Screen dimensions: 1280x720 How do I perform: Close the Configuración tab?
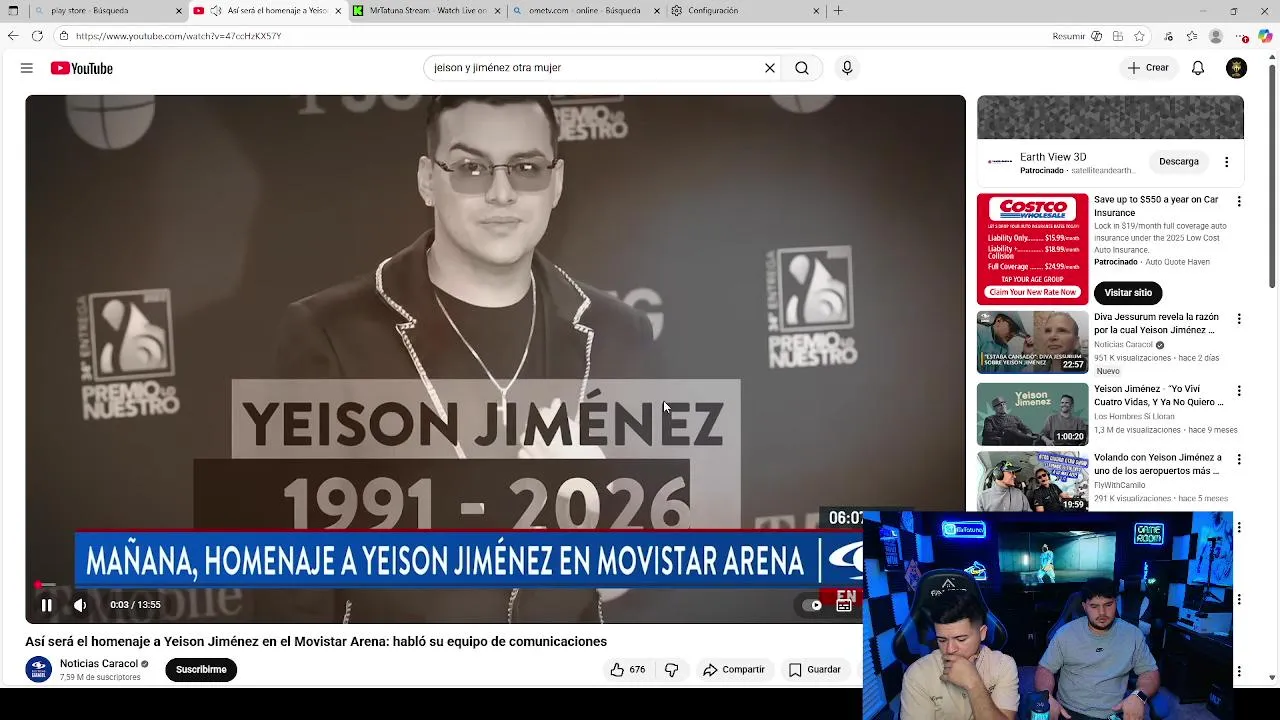coord(816,11)
